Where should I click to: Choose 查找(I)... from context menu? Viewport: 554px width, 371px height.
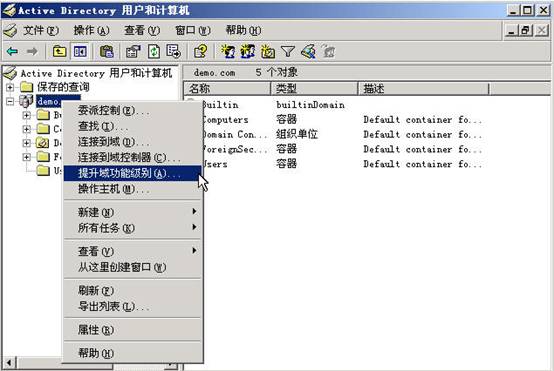pyautogui.click(x=132, y=126)
